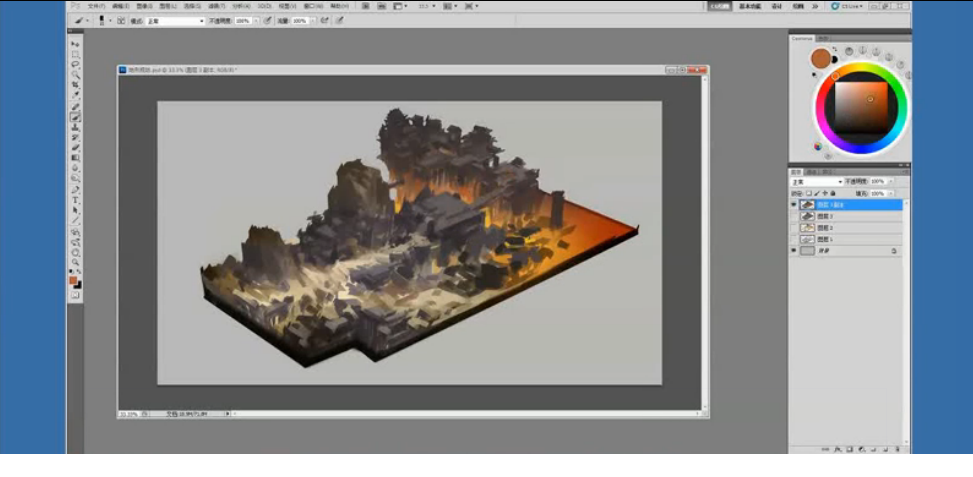973x477 pixels.
Task: Switch to the 路径 tab
Action: (827, 172)
